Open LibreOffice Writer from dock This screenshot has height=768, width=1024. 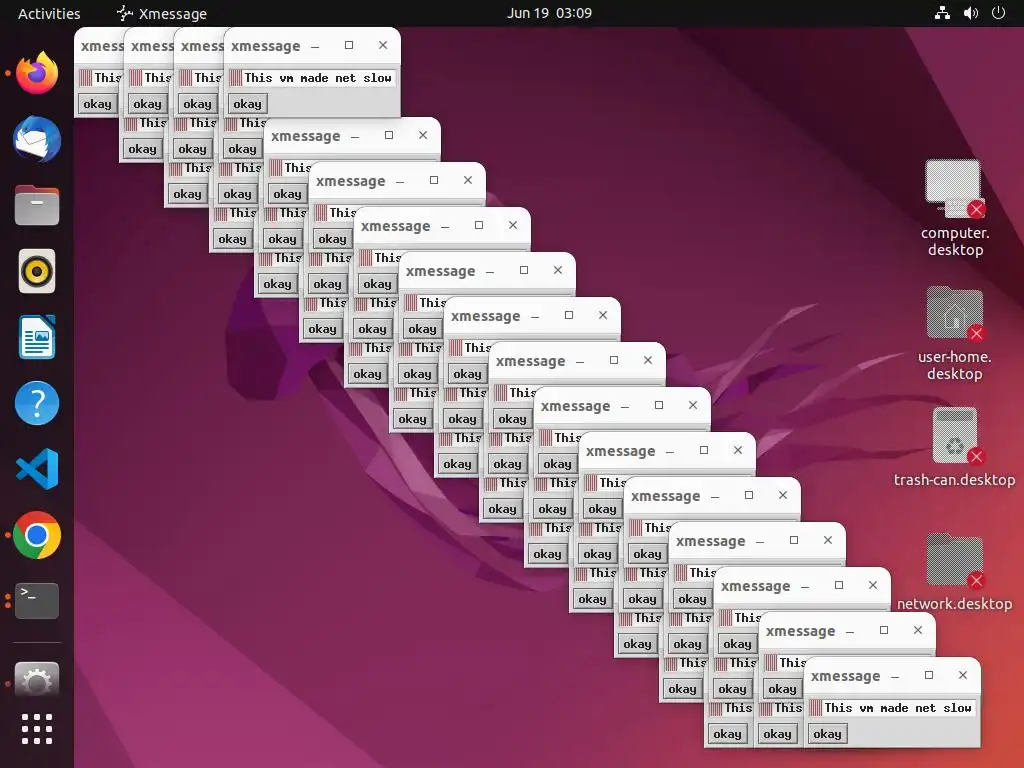pos(37,337)
